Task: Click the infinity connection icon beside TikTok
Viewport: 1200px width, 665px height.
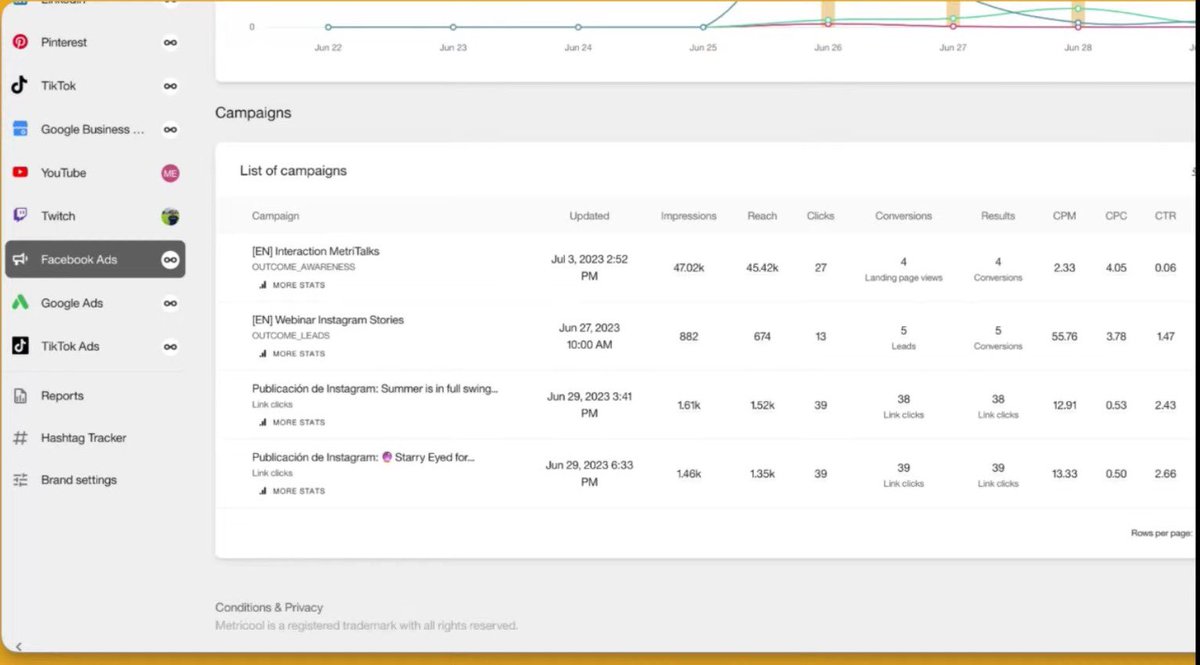Action: pos(171,86)
